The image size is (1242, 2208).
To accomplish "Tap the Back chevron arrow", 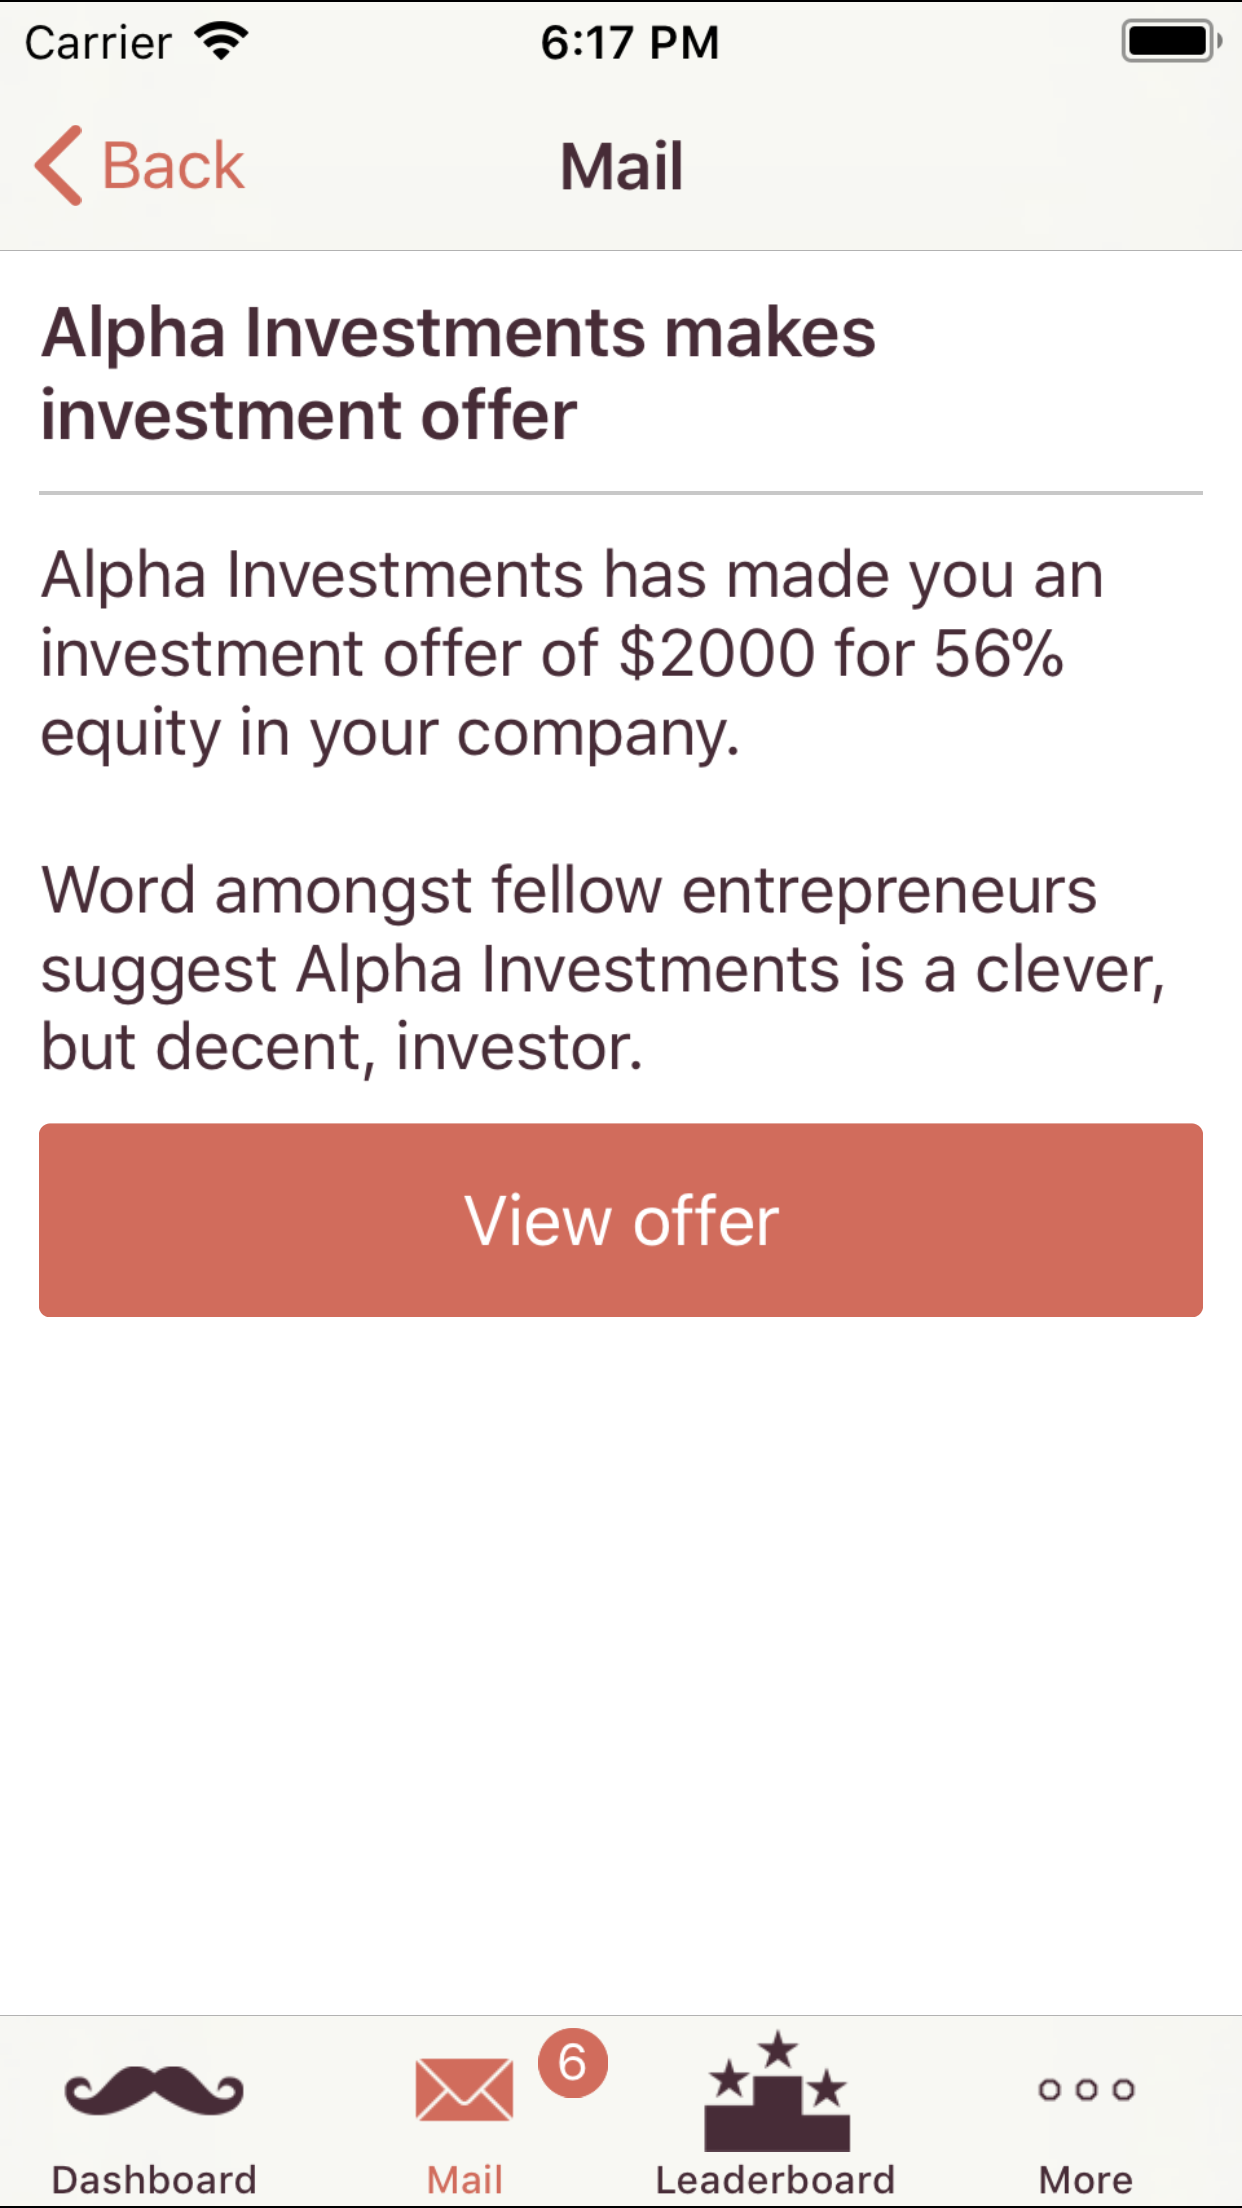I will click(59, 165).
